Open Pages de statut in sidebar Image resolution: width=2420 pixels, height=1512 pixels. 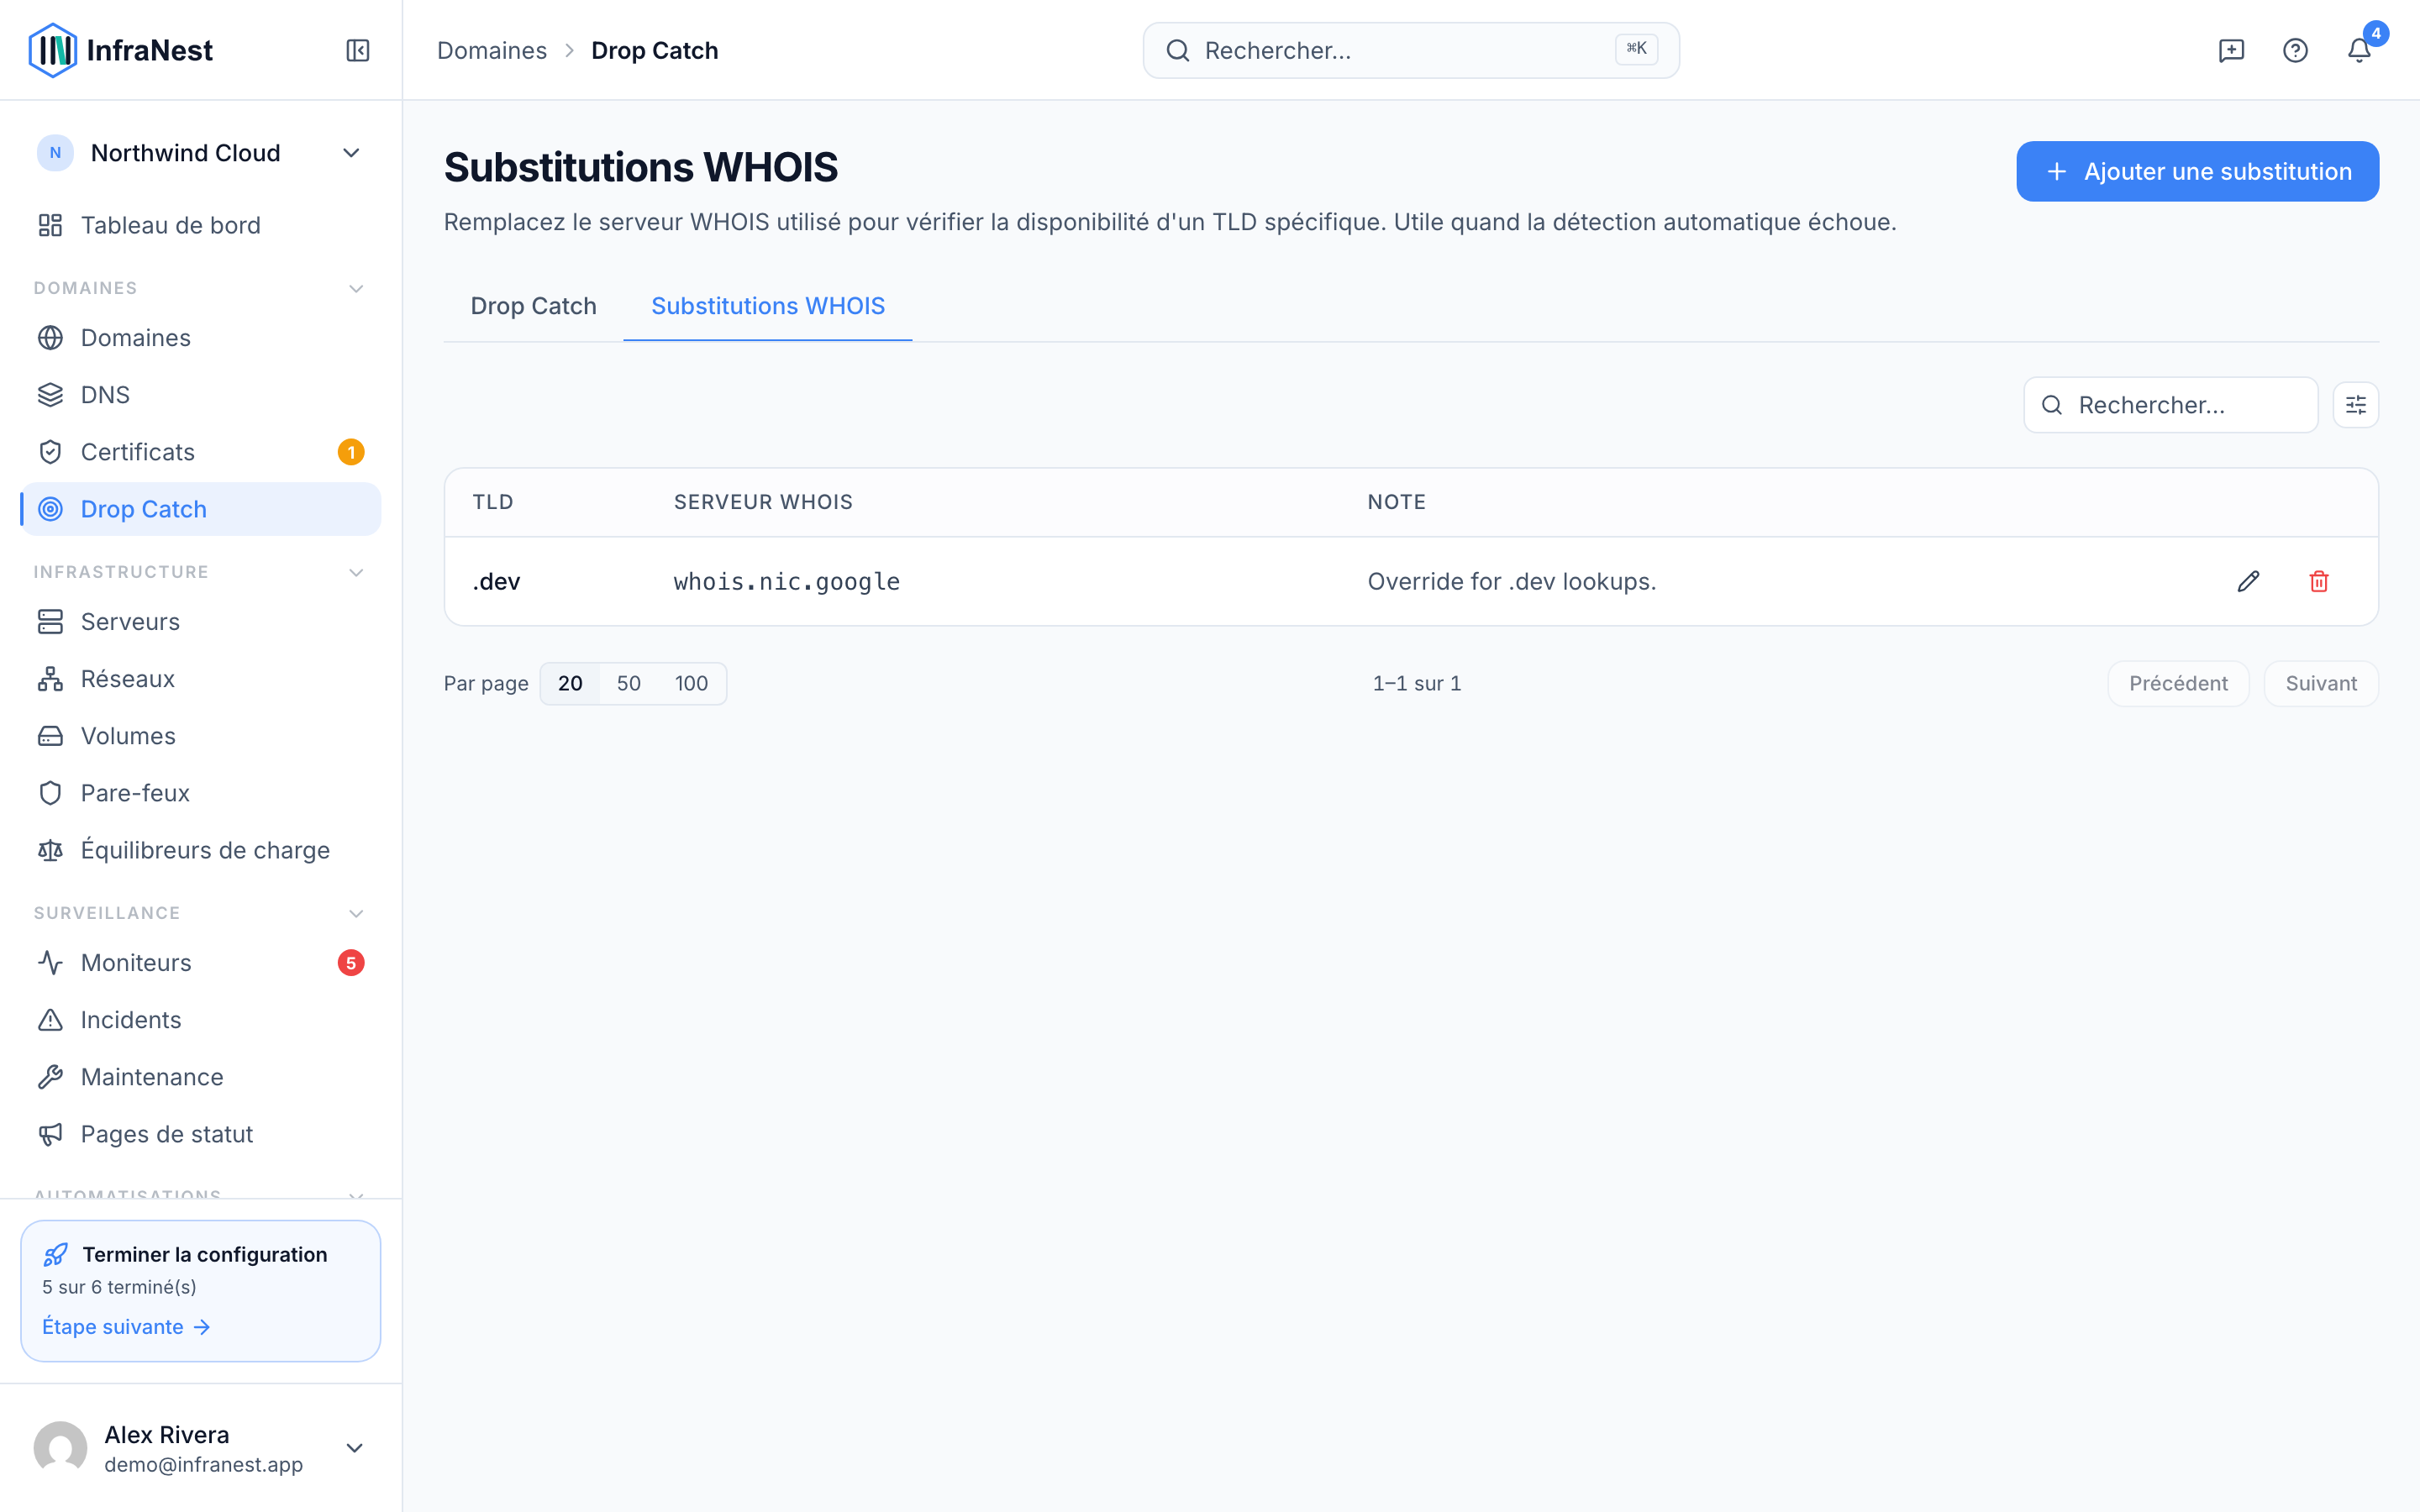click(x=200, y=1134)
